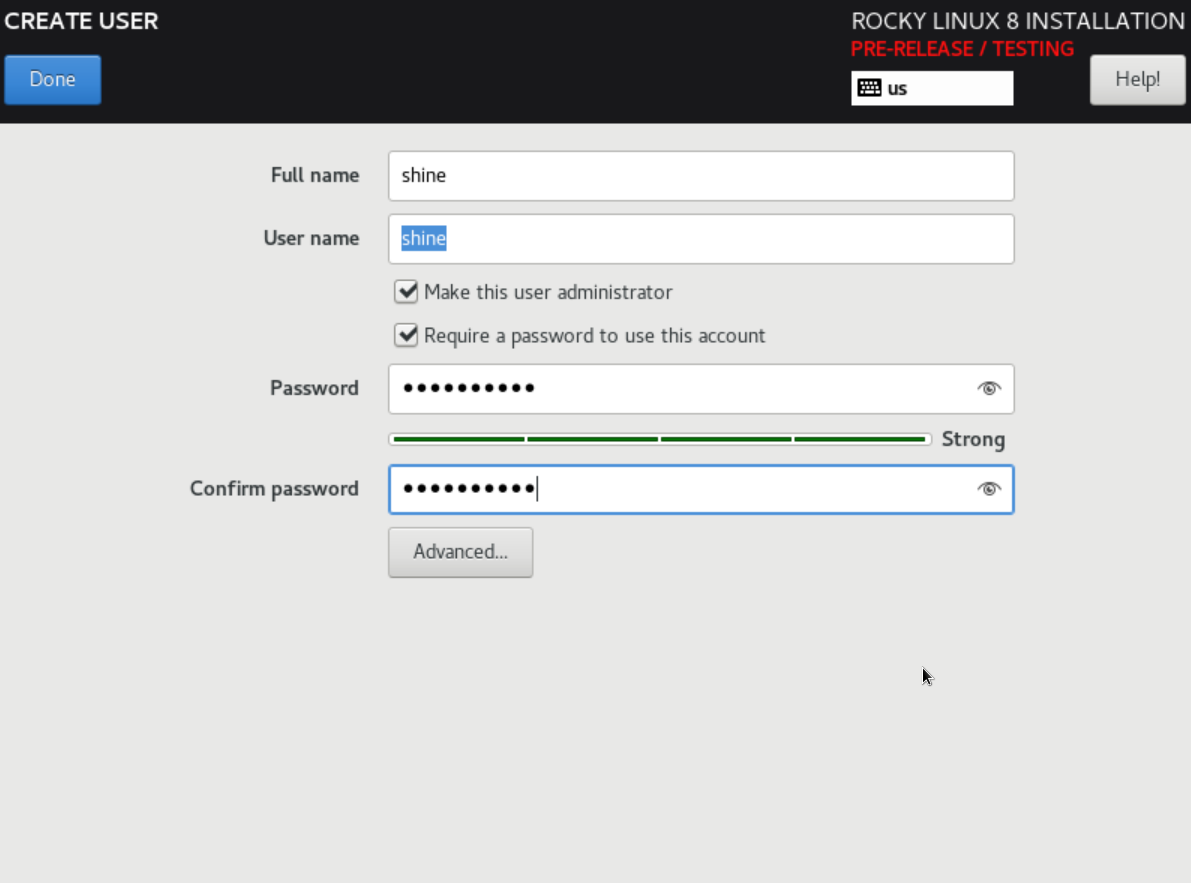Viewport: 1191px width, 883px height.
Task: Reveal the Confirm password with eye icon
Action: [988, 489]
